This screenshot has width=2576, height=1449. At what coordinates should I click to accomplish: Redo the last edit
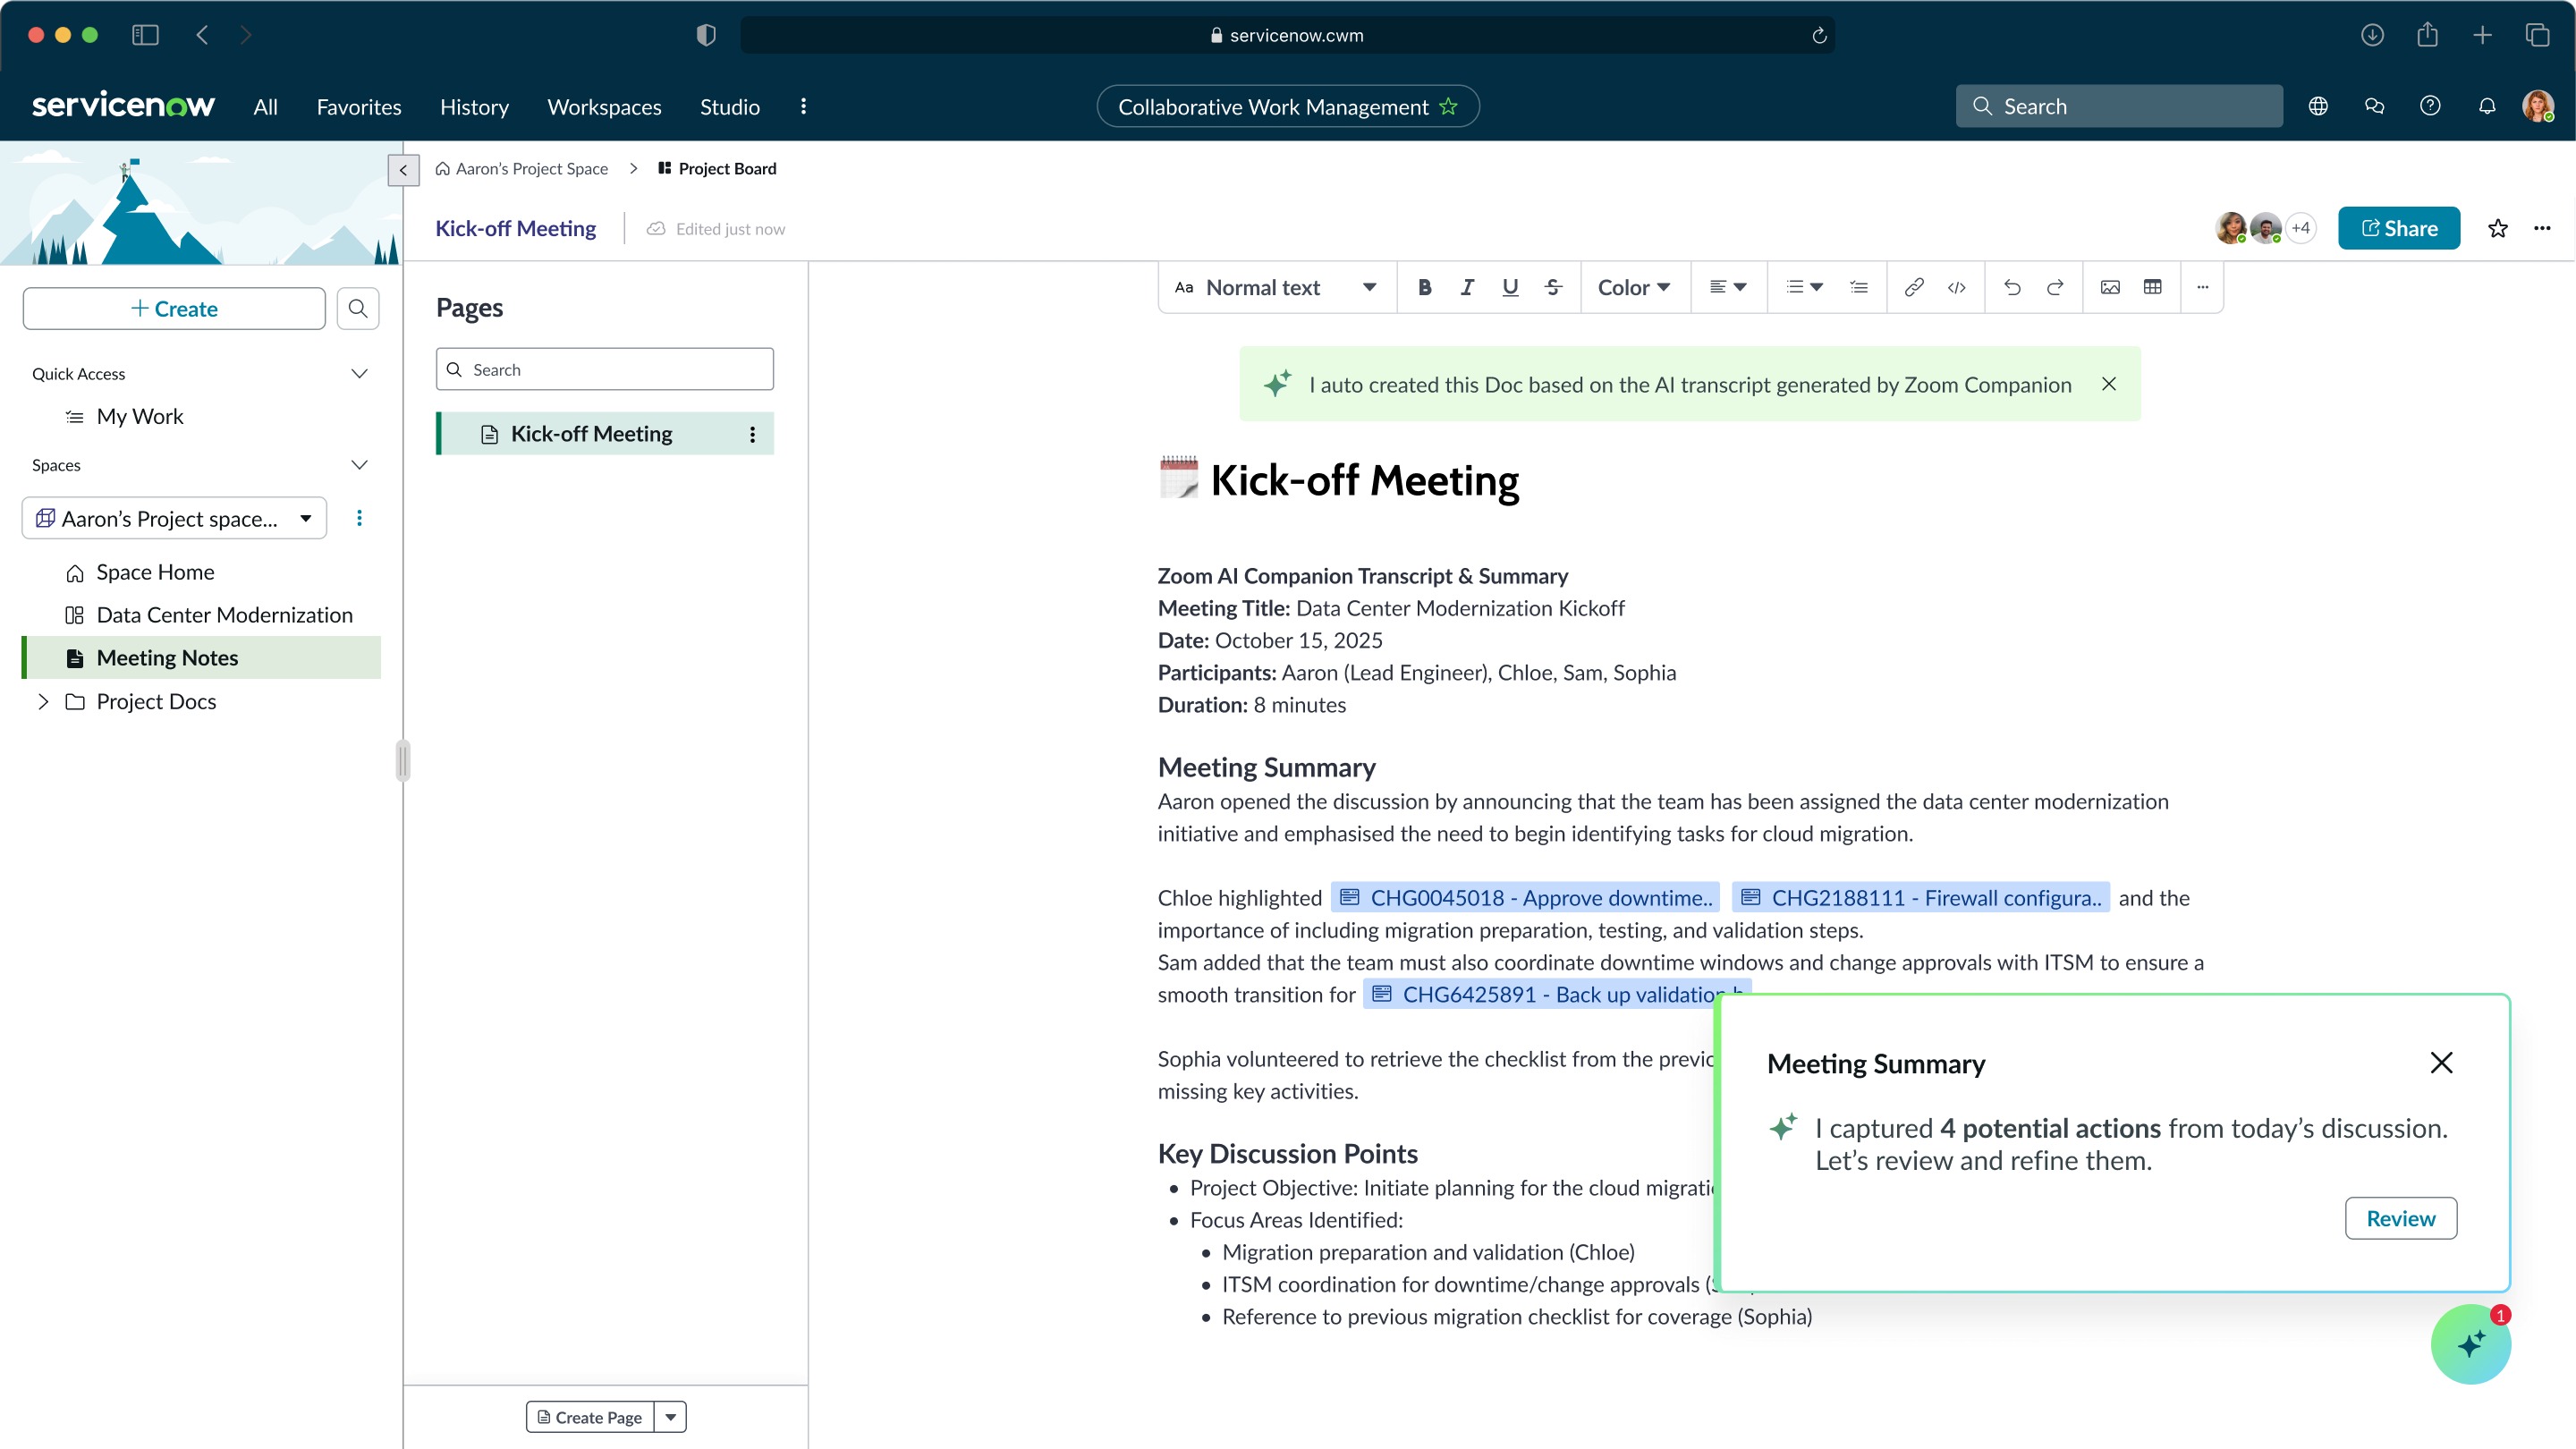click(x=2055, y=288)
